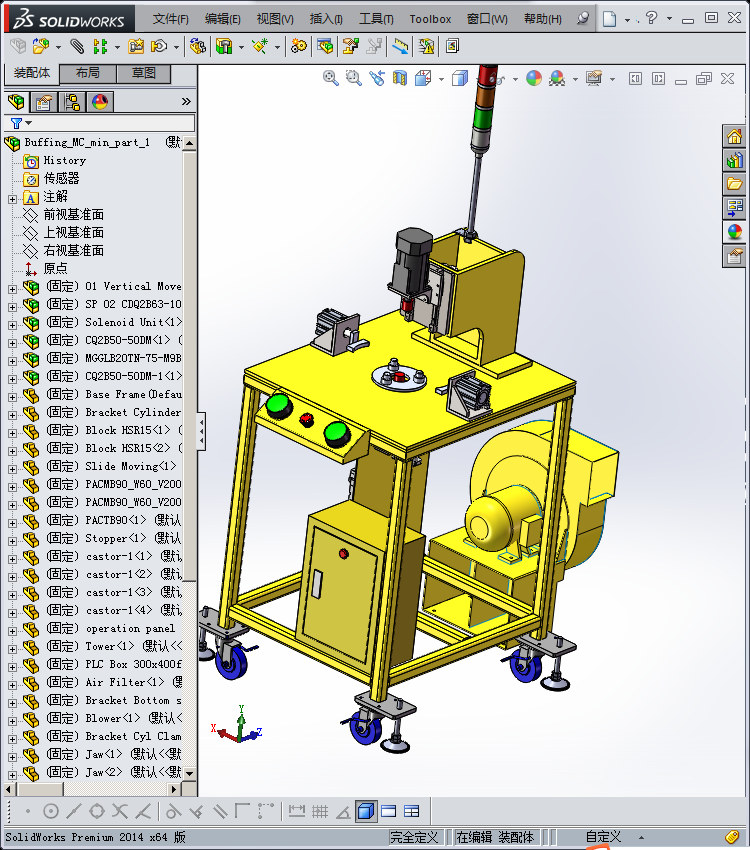Image resolution: width=750 pixels, height=850 pixels.
Task: Open the View Settings monitor icon
Action: click(x=594, y=79)
